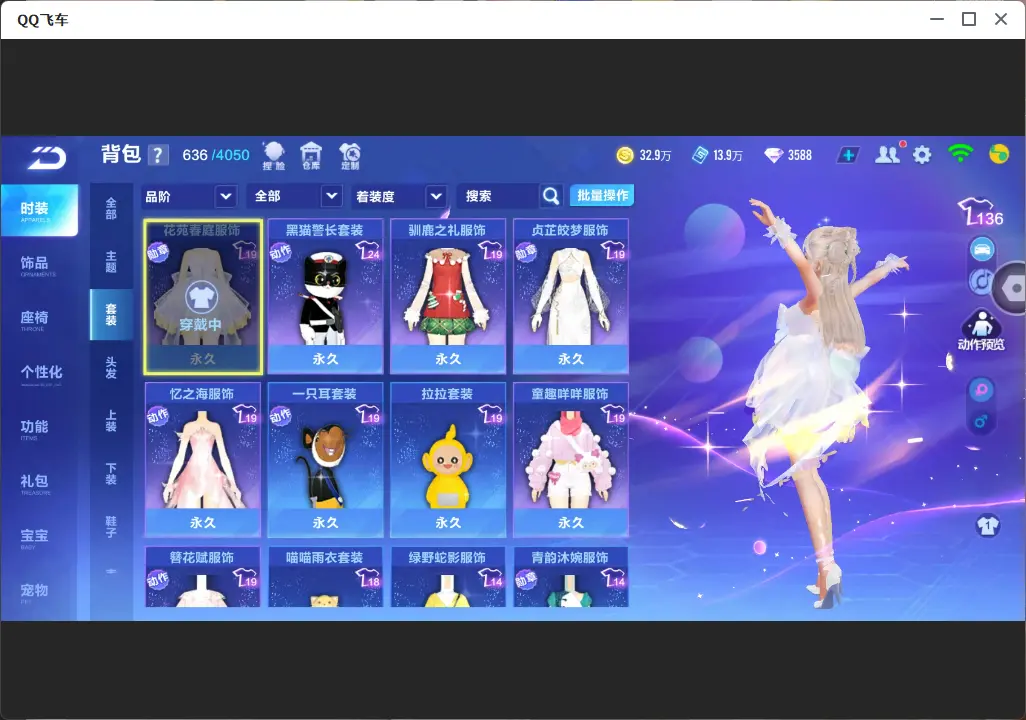Select the 头发 hair subcategory
This screenshot has width=1026, height=720.
pyautogui.click(x=111, y=368)
